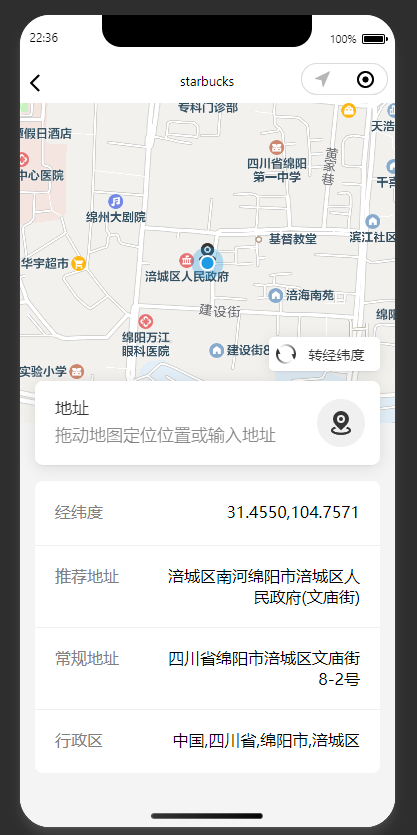Viewport: 417px width, 835px height.
Task: Tap the 涪城区人民政府 government building icon
Action: pos(186,260)
